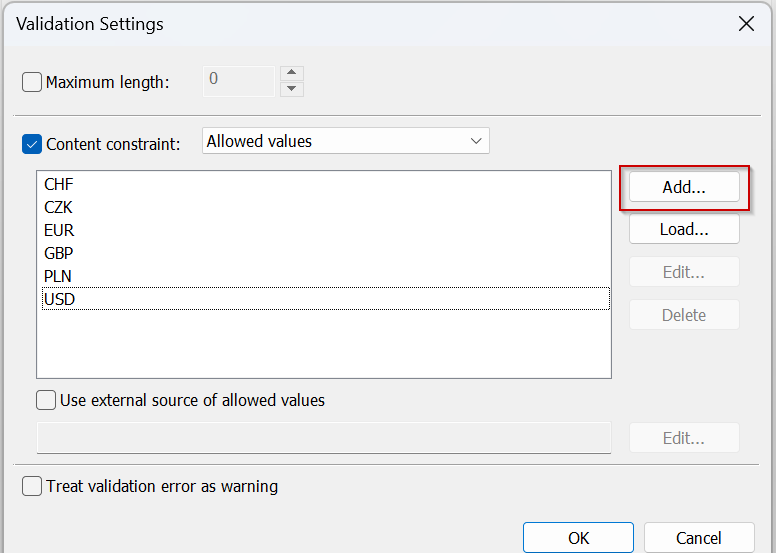Viewport: 776px width, 553px height.
Task: Select PLN in the allowed values list
Action: click(x=326, y=276)
